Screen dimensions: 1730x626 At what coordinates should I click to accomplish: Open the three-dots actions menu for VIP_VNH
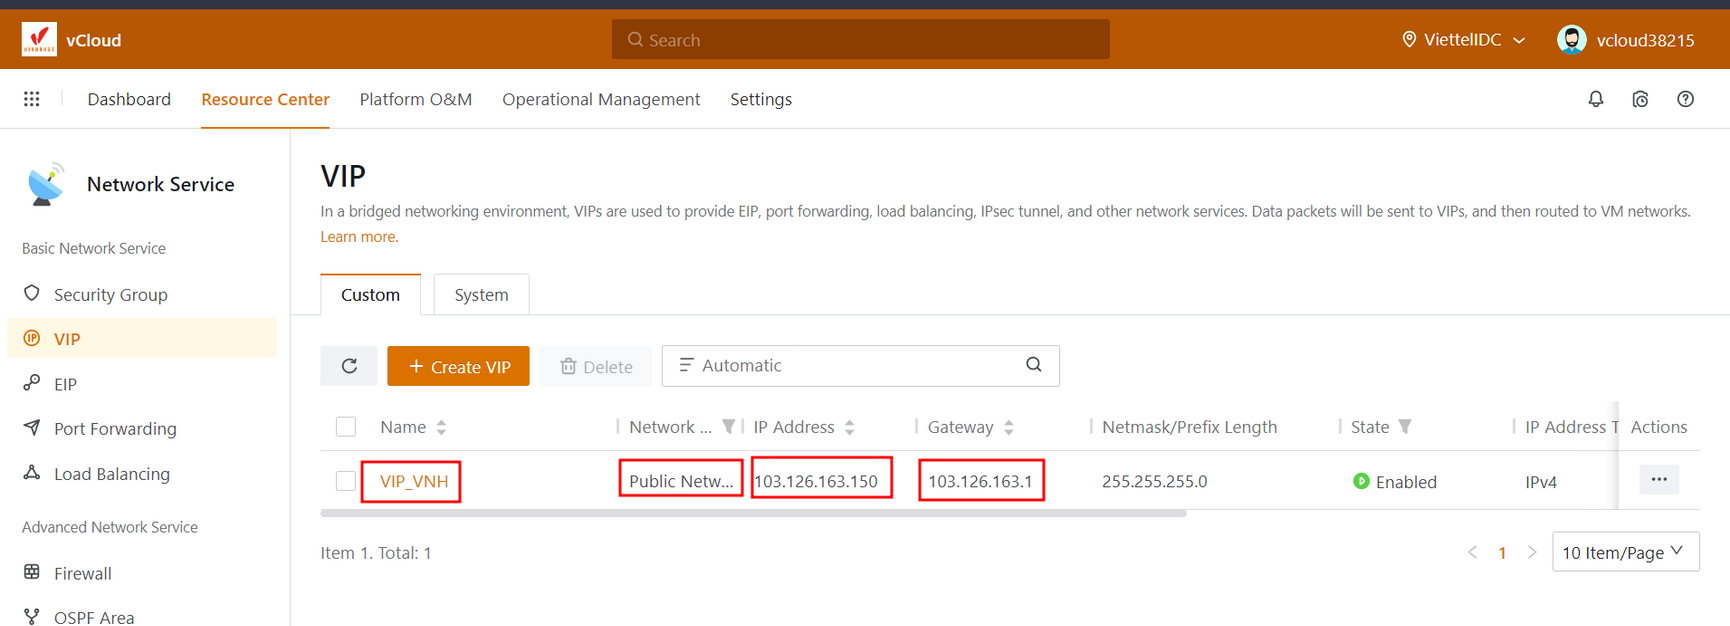click(1658, 480)
